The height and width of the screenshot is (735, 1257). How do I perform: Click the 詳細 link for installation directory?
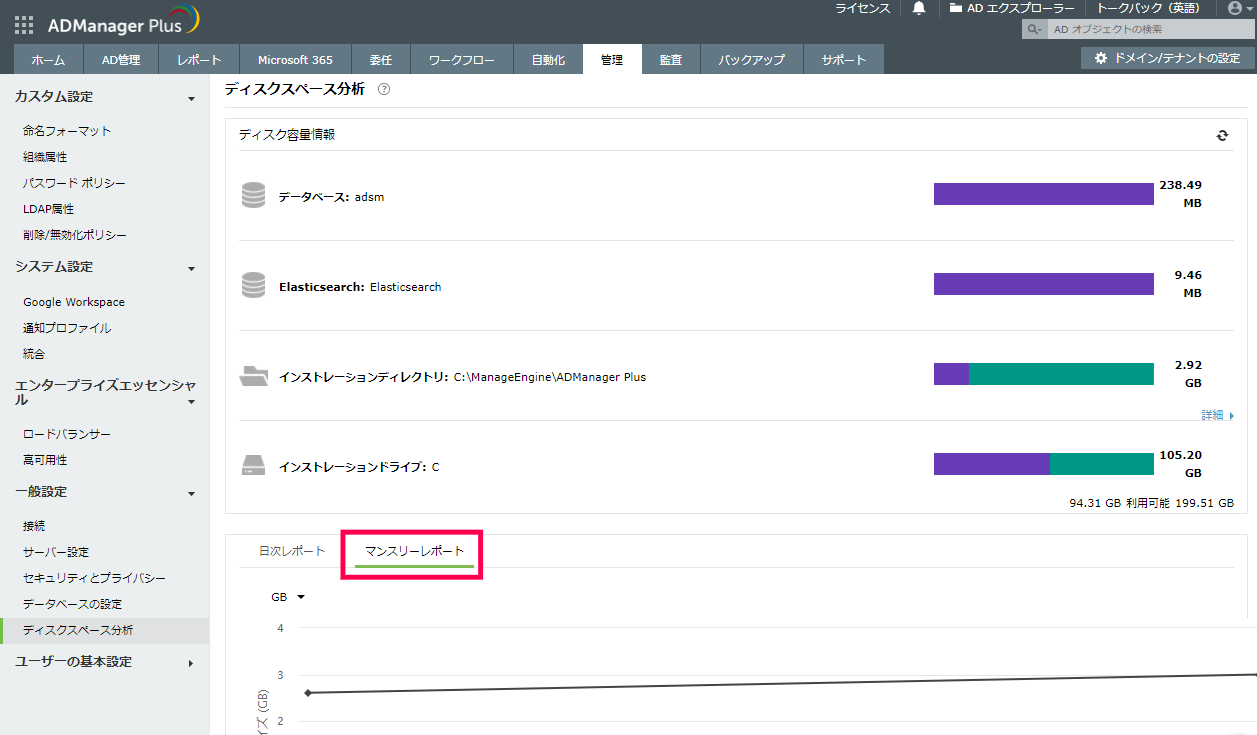(1217, 415)
